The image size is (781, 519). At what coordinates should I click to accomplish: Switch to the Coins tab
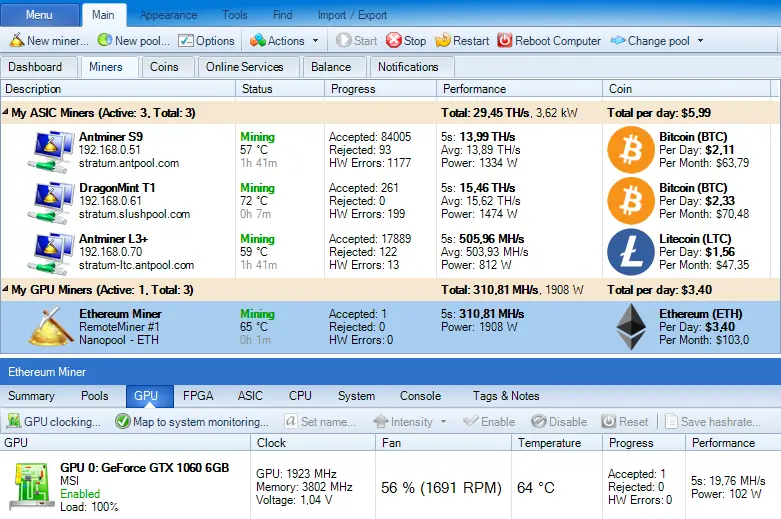coord(164,67)
